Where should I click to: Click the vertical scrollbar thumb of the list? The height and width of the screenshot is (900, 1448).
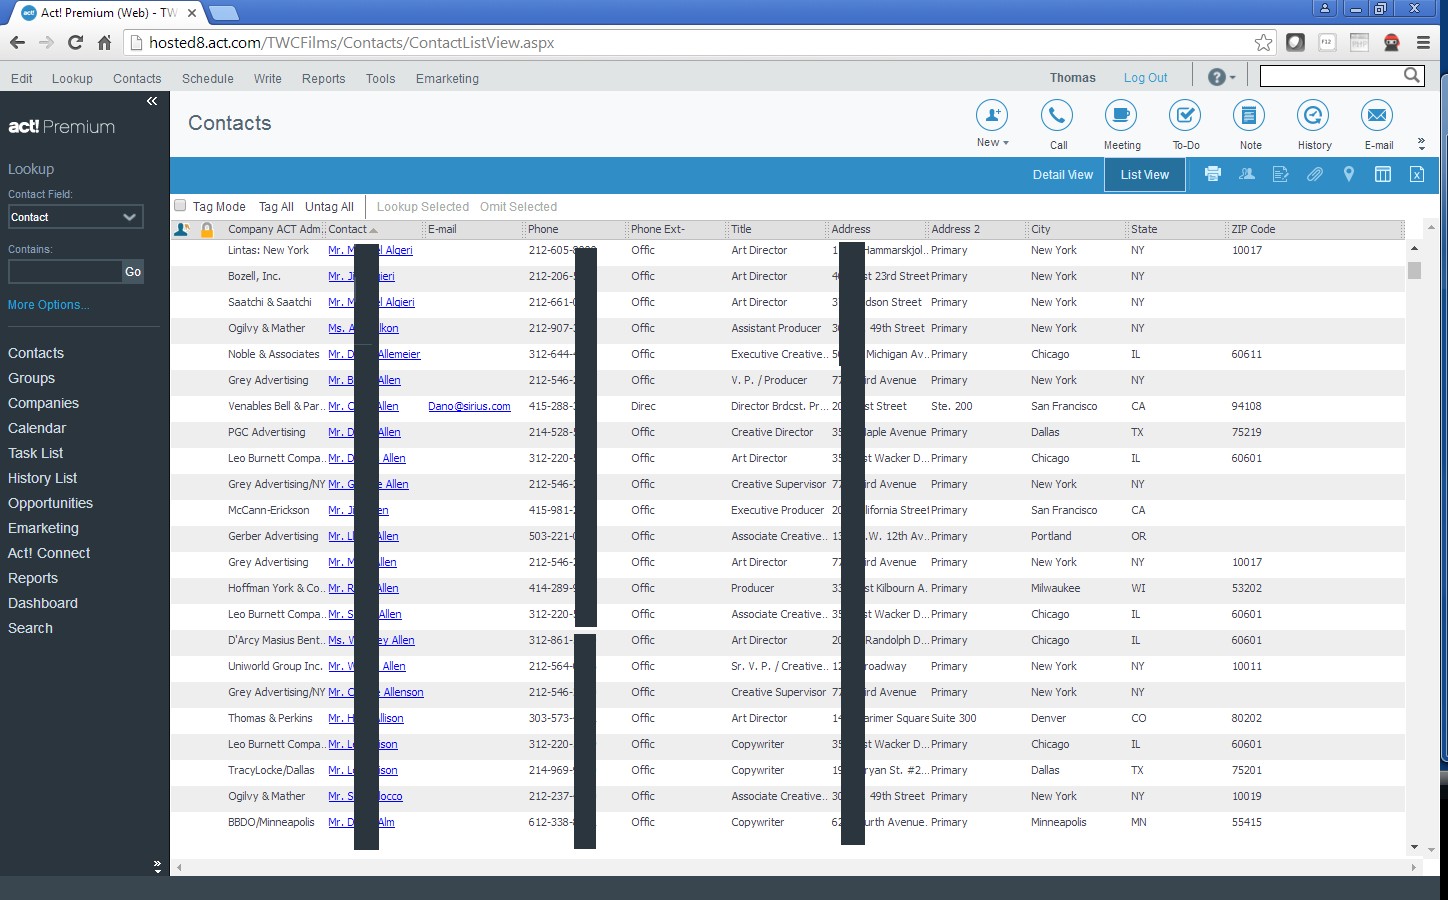point(1414,270)
